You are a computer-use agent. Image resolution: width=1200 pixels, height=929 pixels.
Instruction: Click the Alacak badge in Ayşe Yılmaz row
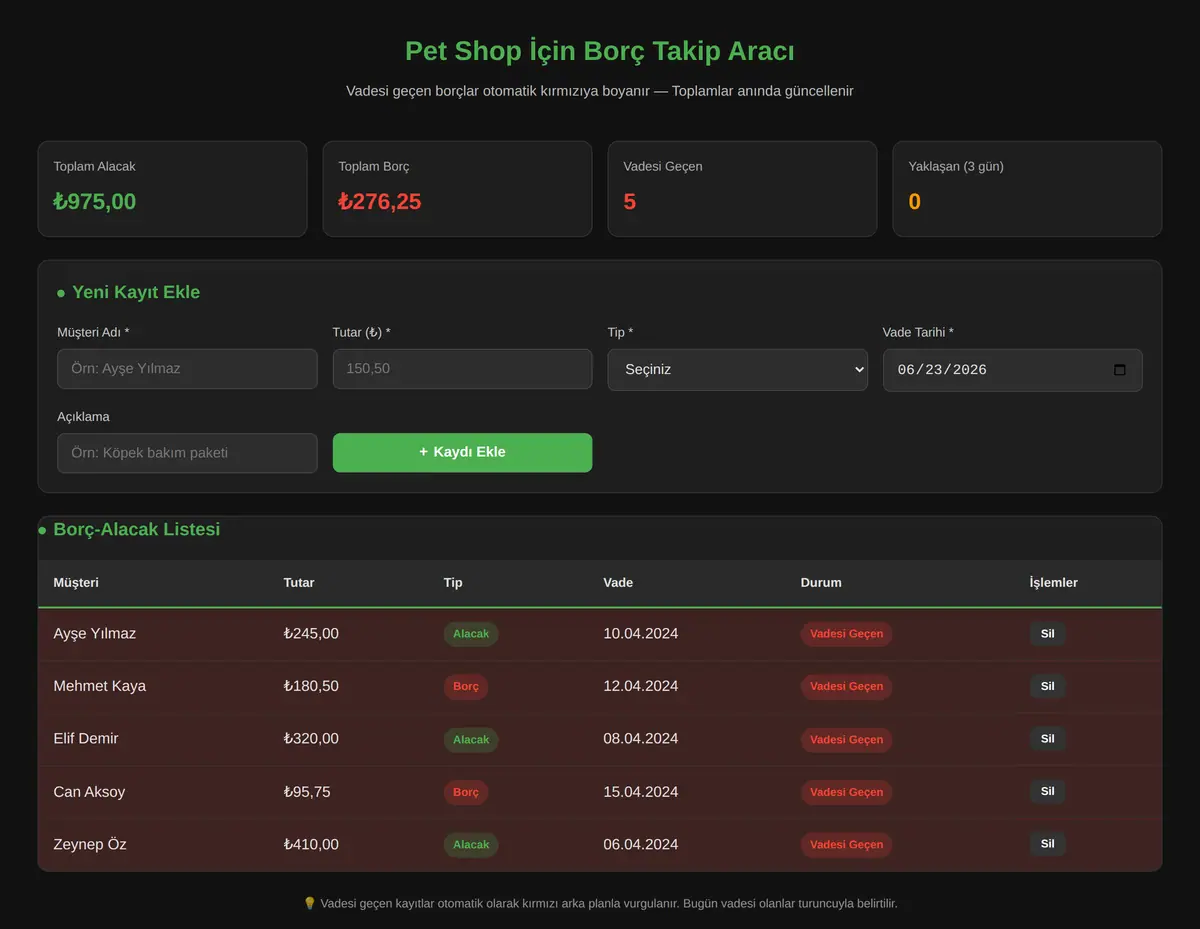(x=471, y=634)
